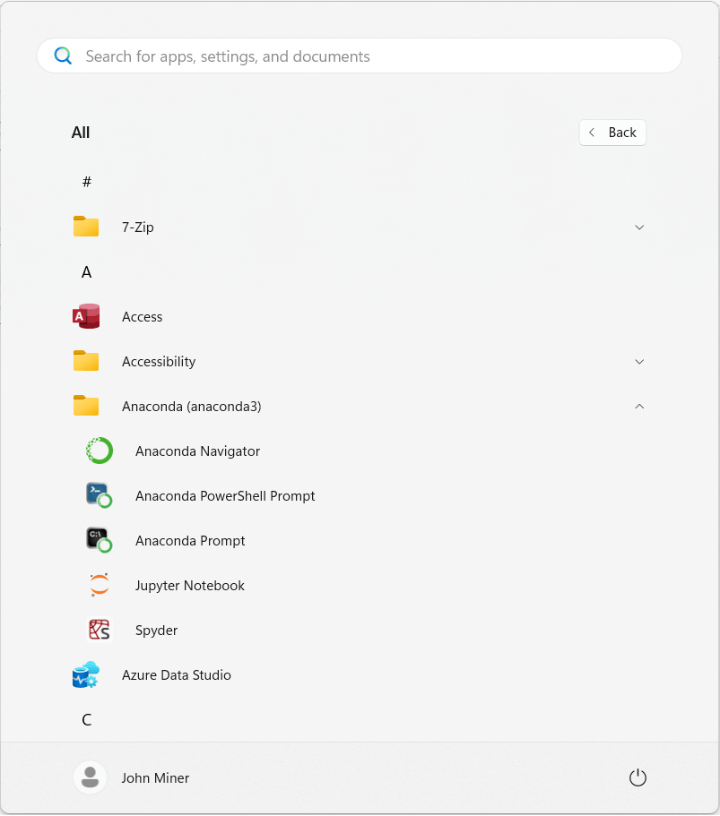Viewport: 720px width, 816px height.
Task: Jump to the # letter section header
Action: coord(87,182)
